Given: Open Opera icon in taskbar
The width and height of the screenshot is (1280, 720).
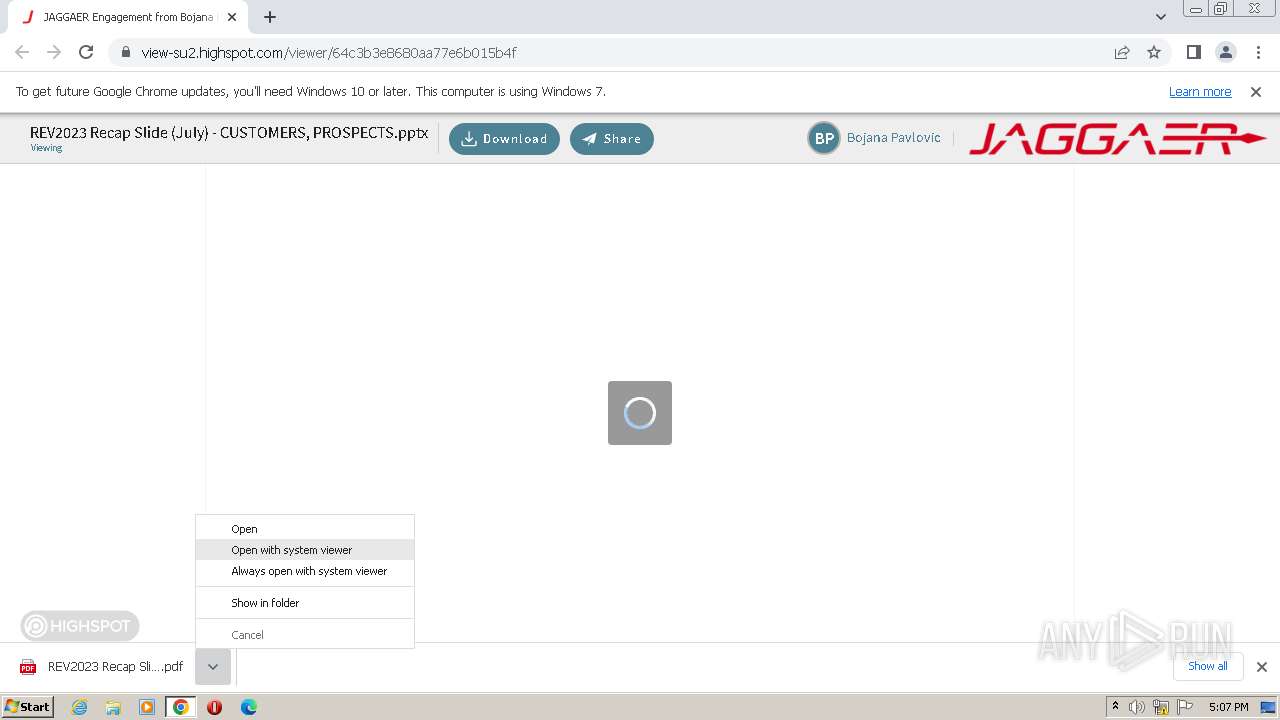Looking at the screenshot, I should (x=214, y=707).
